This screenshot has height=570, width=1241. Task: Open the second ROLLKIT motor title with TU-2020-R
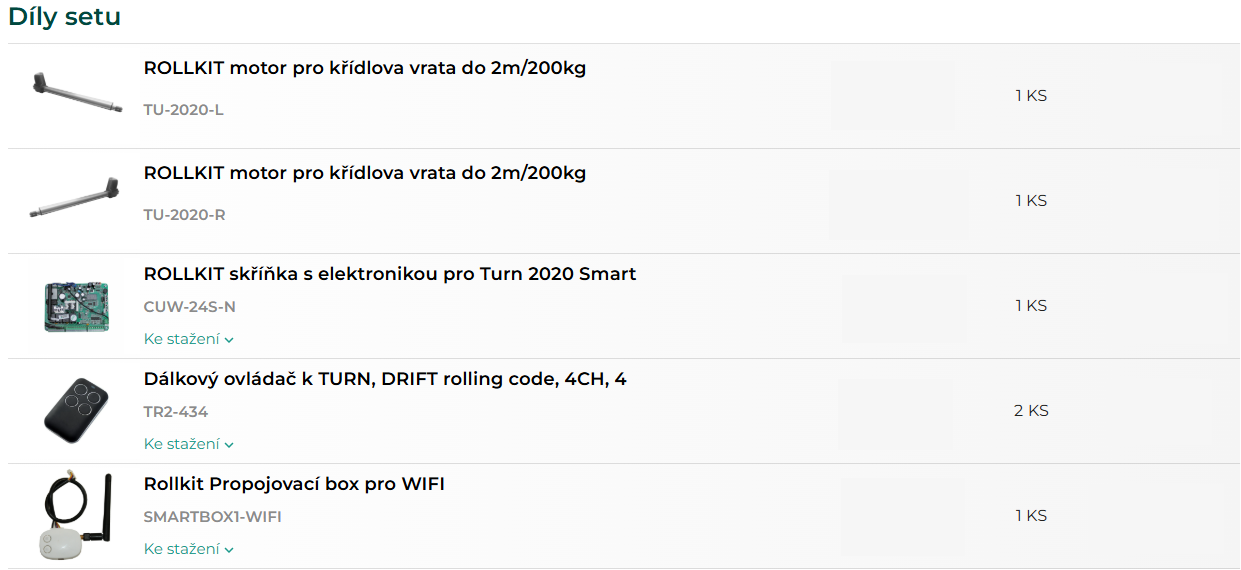[365, 173]
